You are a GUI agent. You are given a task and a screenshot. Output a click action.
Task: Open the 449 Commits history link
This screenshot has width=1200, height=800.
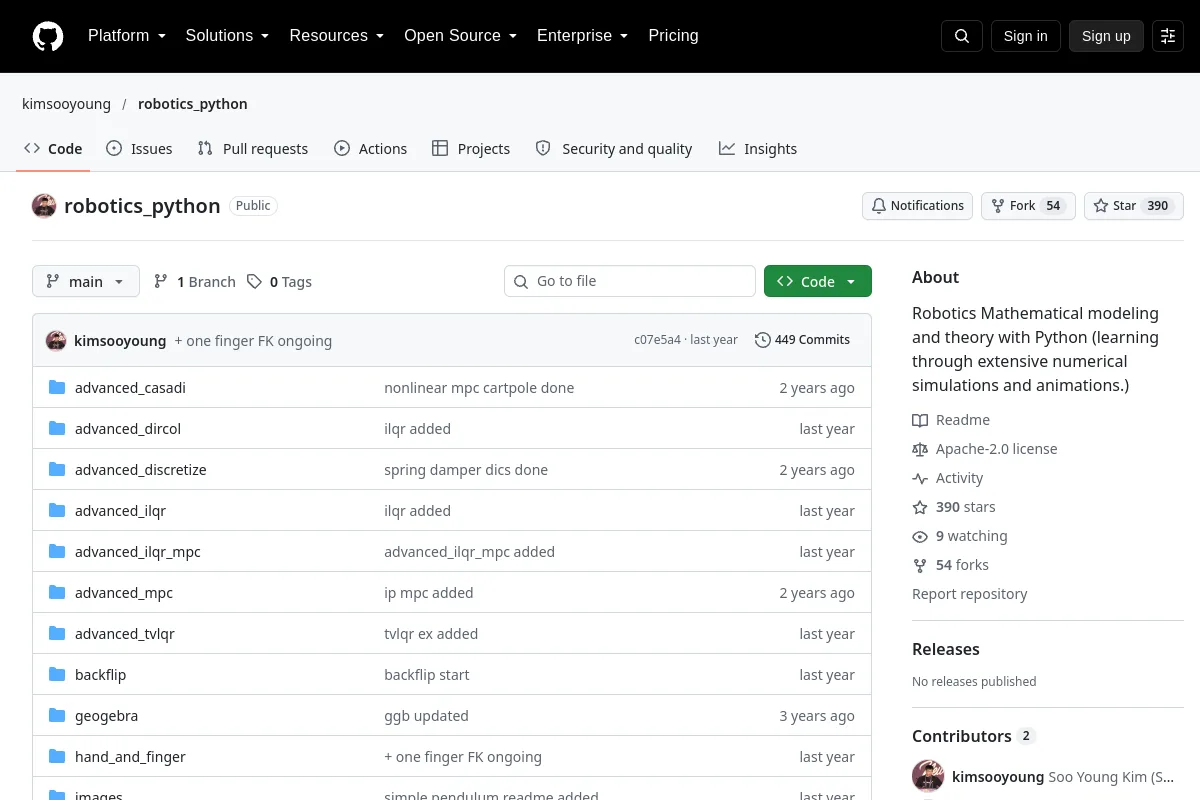tap(803, 340)
